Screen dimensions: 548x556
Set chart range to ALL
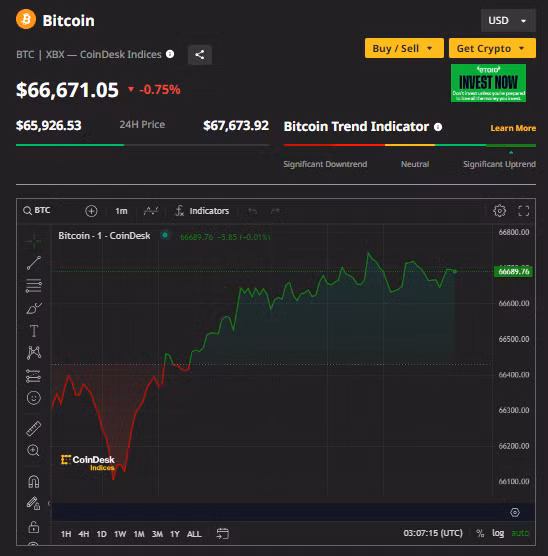coord(194,534)
